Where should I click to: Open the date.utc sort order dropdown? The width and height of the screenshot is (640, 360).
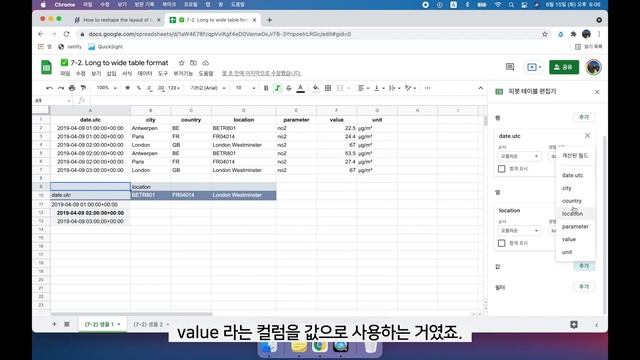tap(519, 156)
